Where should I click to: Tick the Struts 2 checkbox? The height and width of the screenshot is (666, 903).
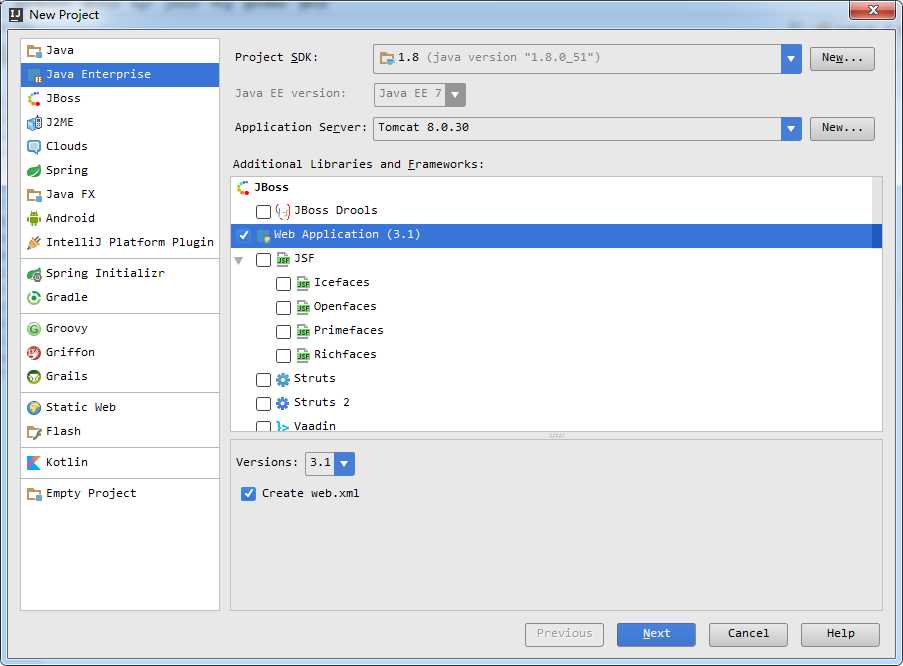[x=263, y=403]
